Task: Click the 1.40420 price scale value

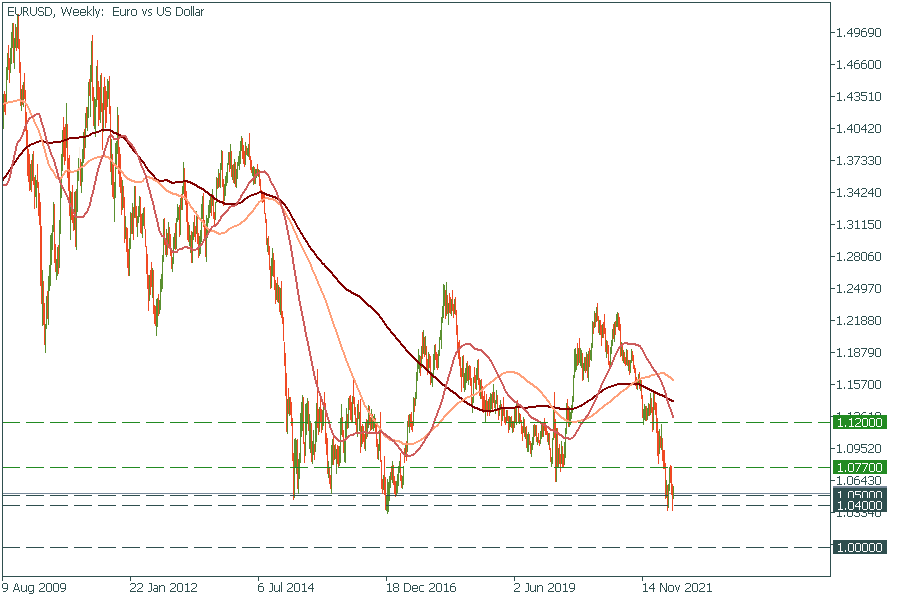Action: pyautogui.click(x=858, y=129)
